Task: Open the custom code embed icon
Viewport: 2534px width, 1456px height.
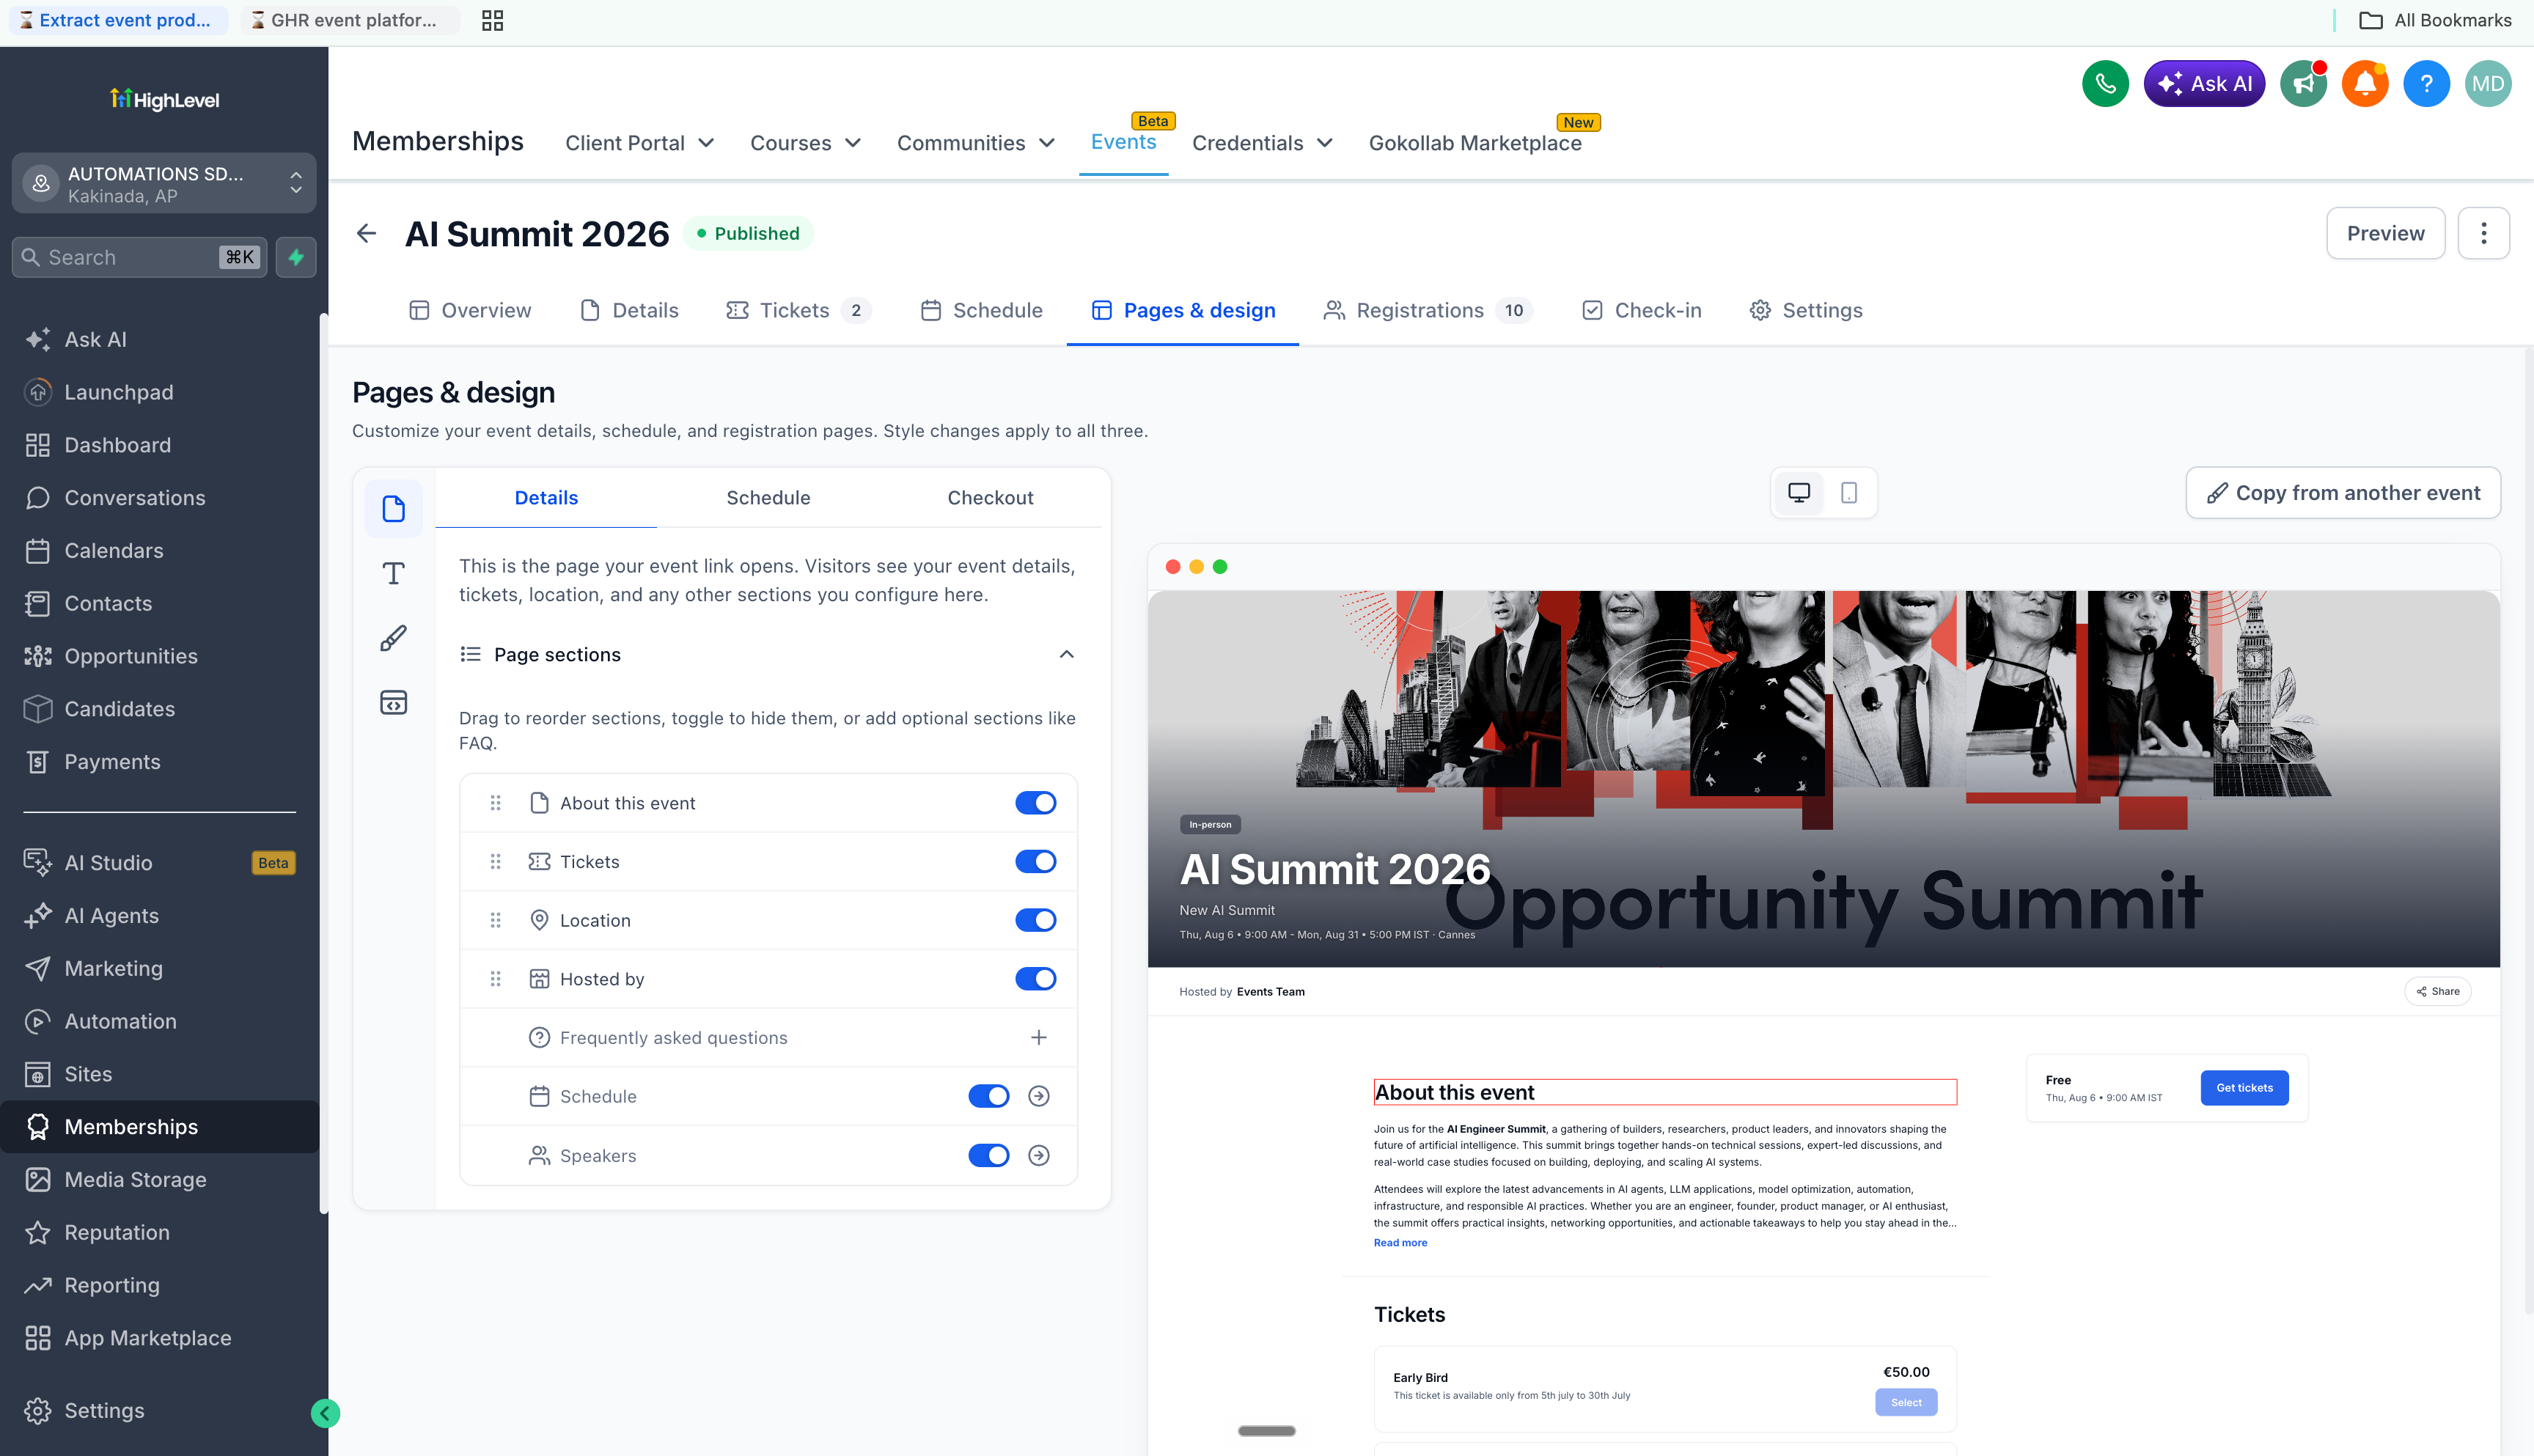Action: pyautogui.click(x=393, y=702)
